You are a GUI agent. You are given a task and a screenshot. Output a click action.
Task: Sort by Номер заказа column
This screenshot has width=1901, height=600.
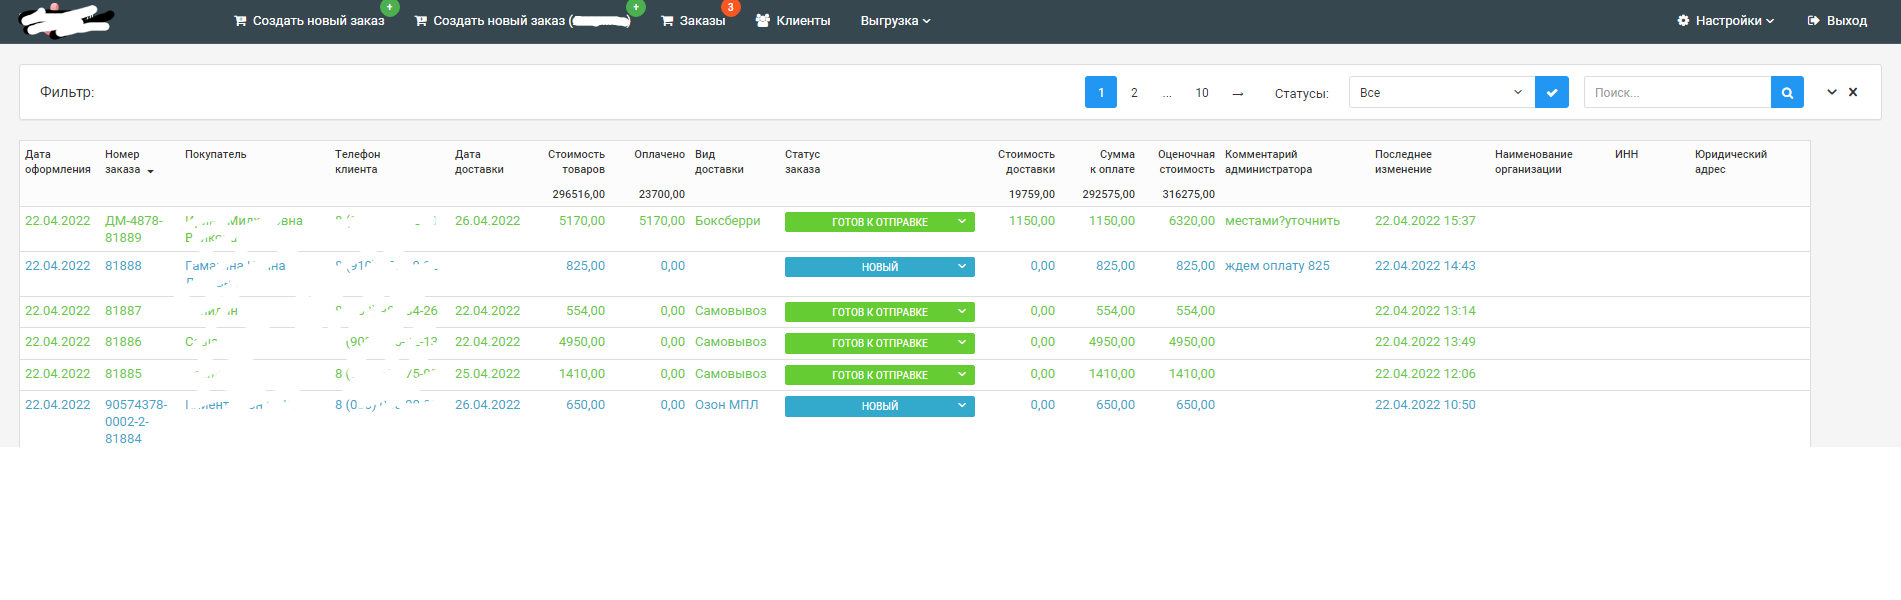point(129,162)
